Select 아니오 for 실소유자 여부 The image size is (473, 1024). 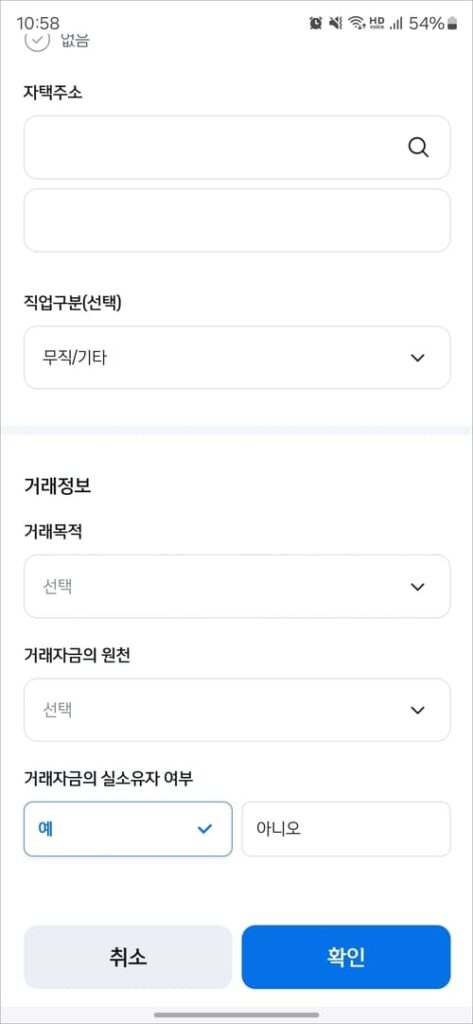tap(346, 829)
